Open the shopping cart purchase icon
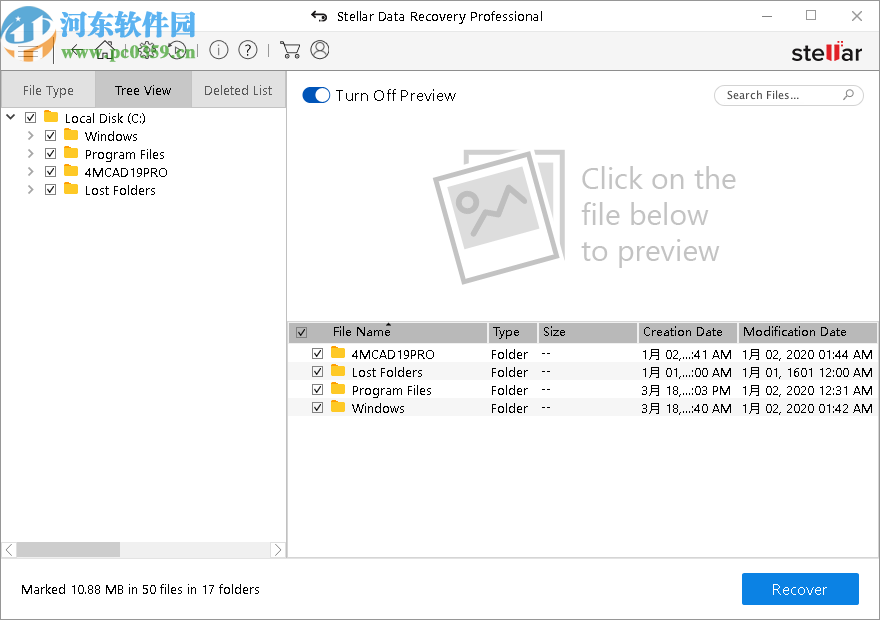This screenshot has height=620, width=880. tap(290, 50)
